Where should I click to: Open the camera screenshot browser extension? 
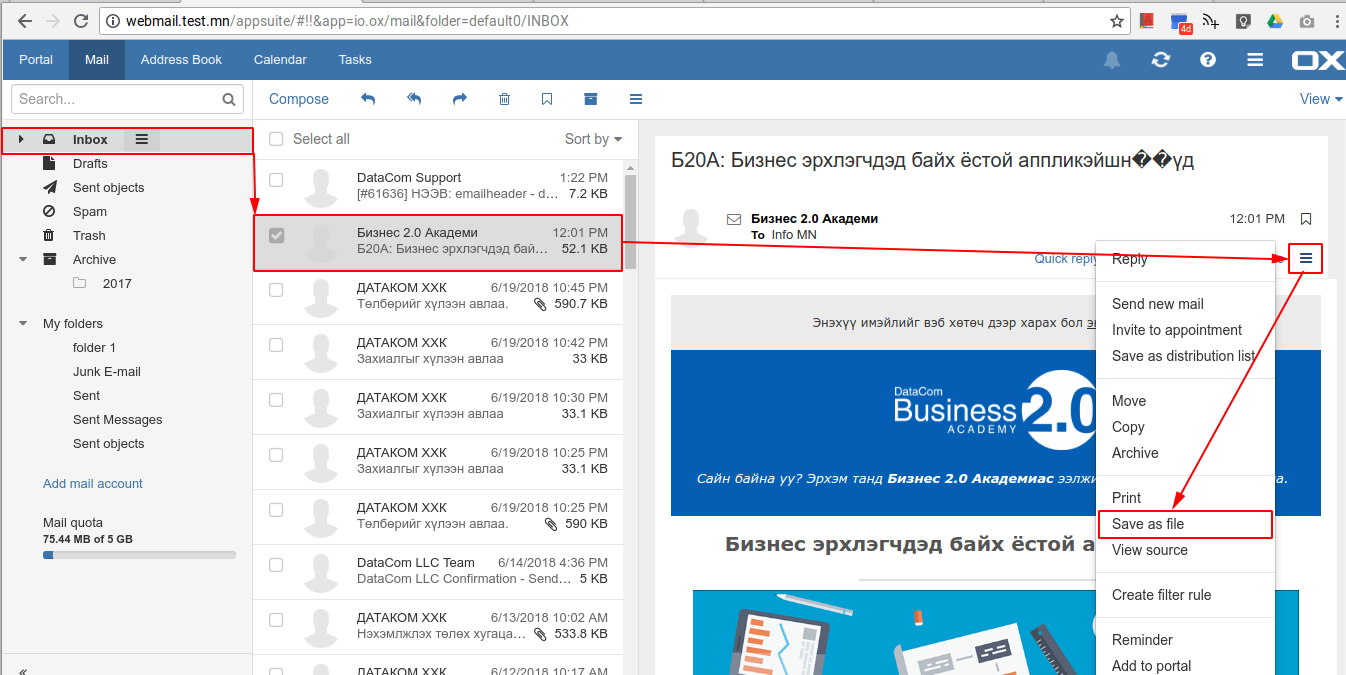tap(1306, 20)
